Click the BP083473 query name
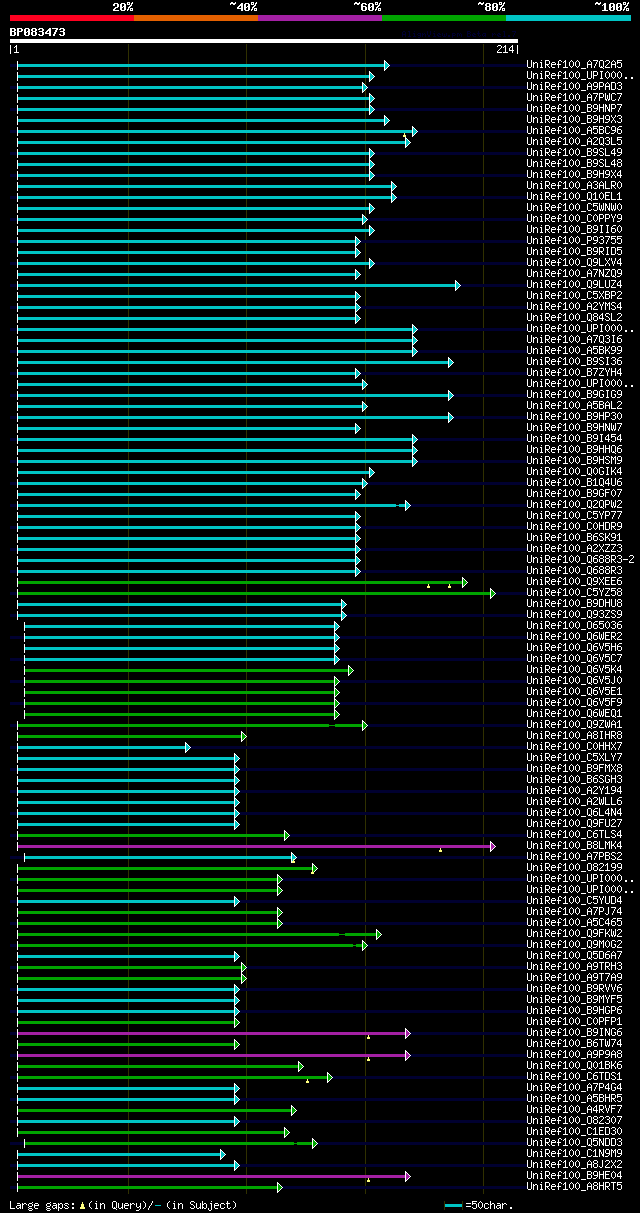The image size is (640, 1213). pyautogui.click(x=38, y=32)
